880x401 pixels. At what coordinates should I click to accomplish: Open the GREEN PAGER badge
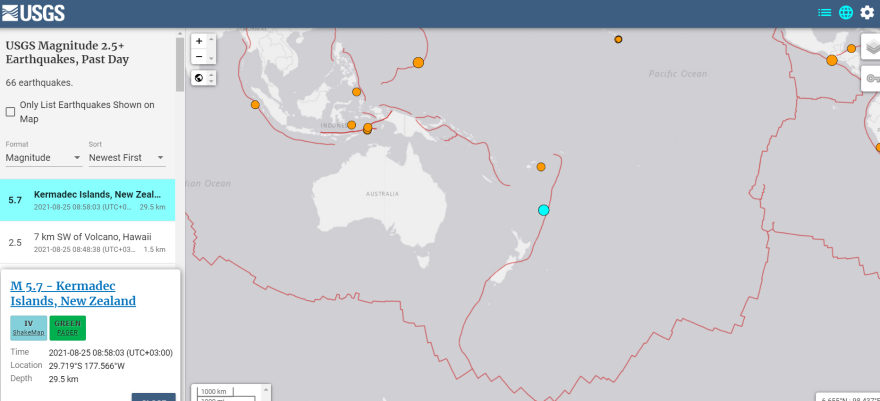click(x=67, y=328)
